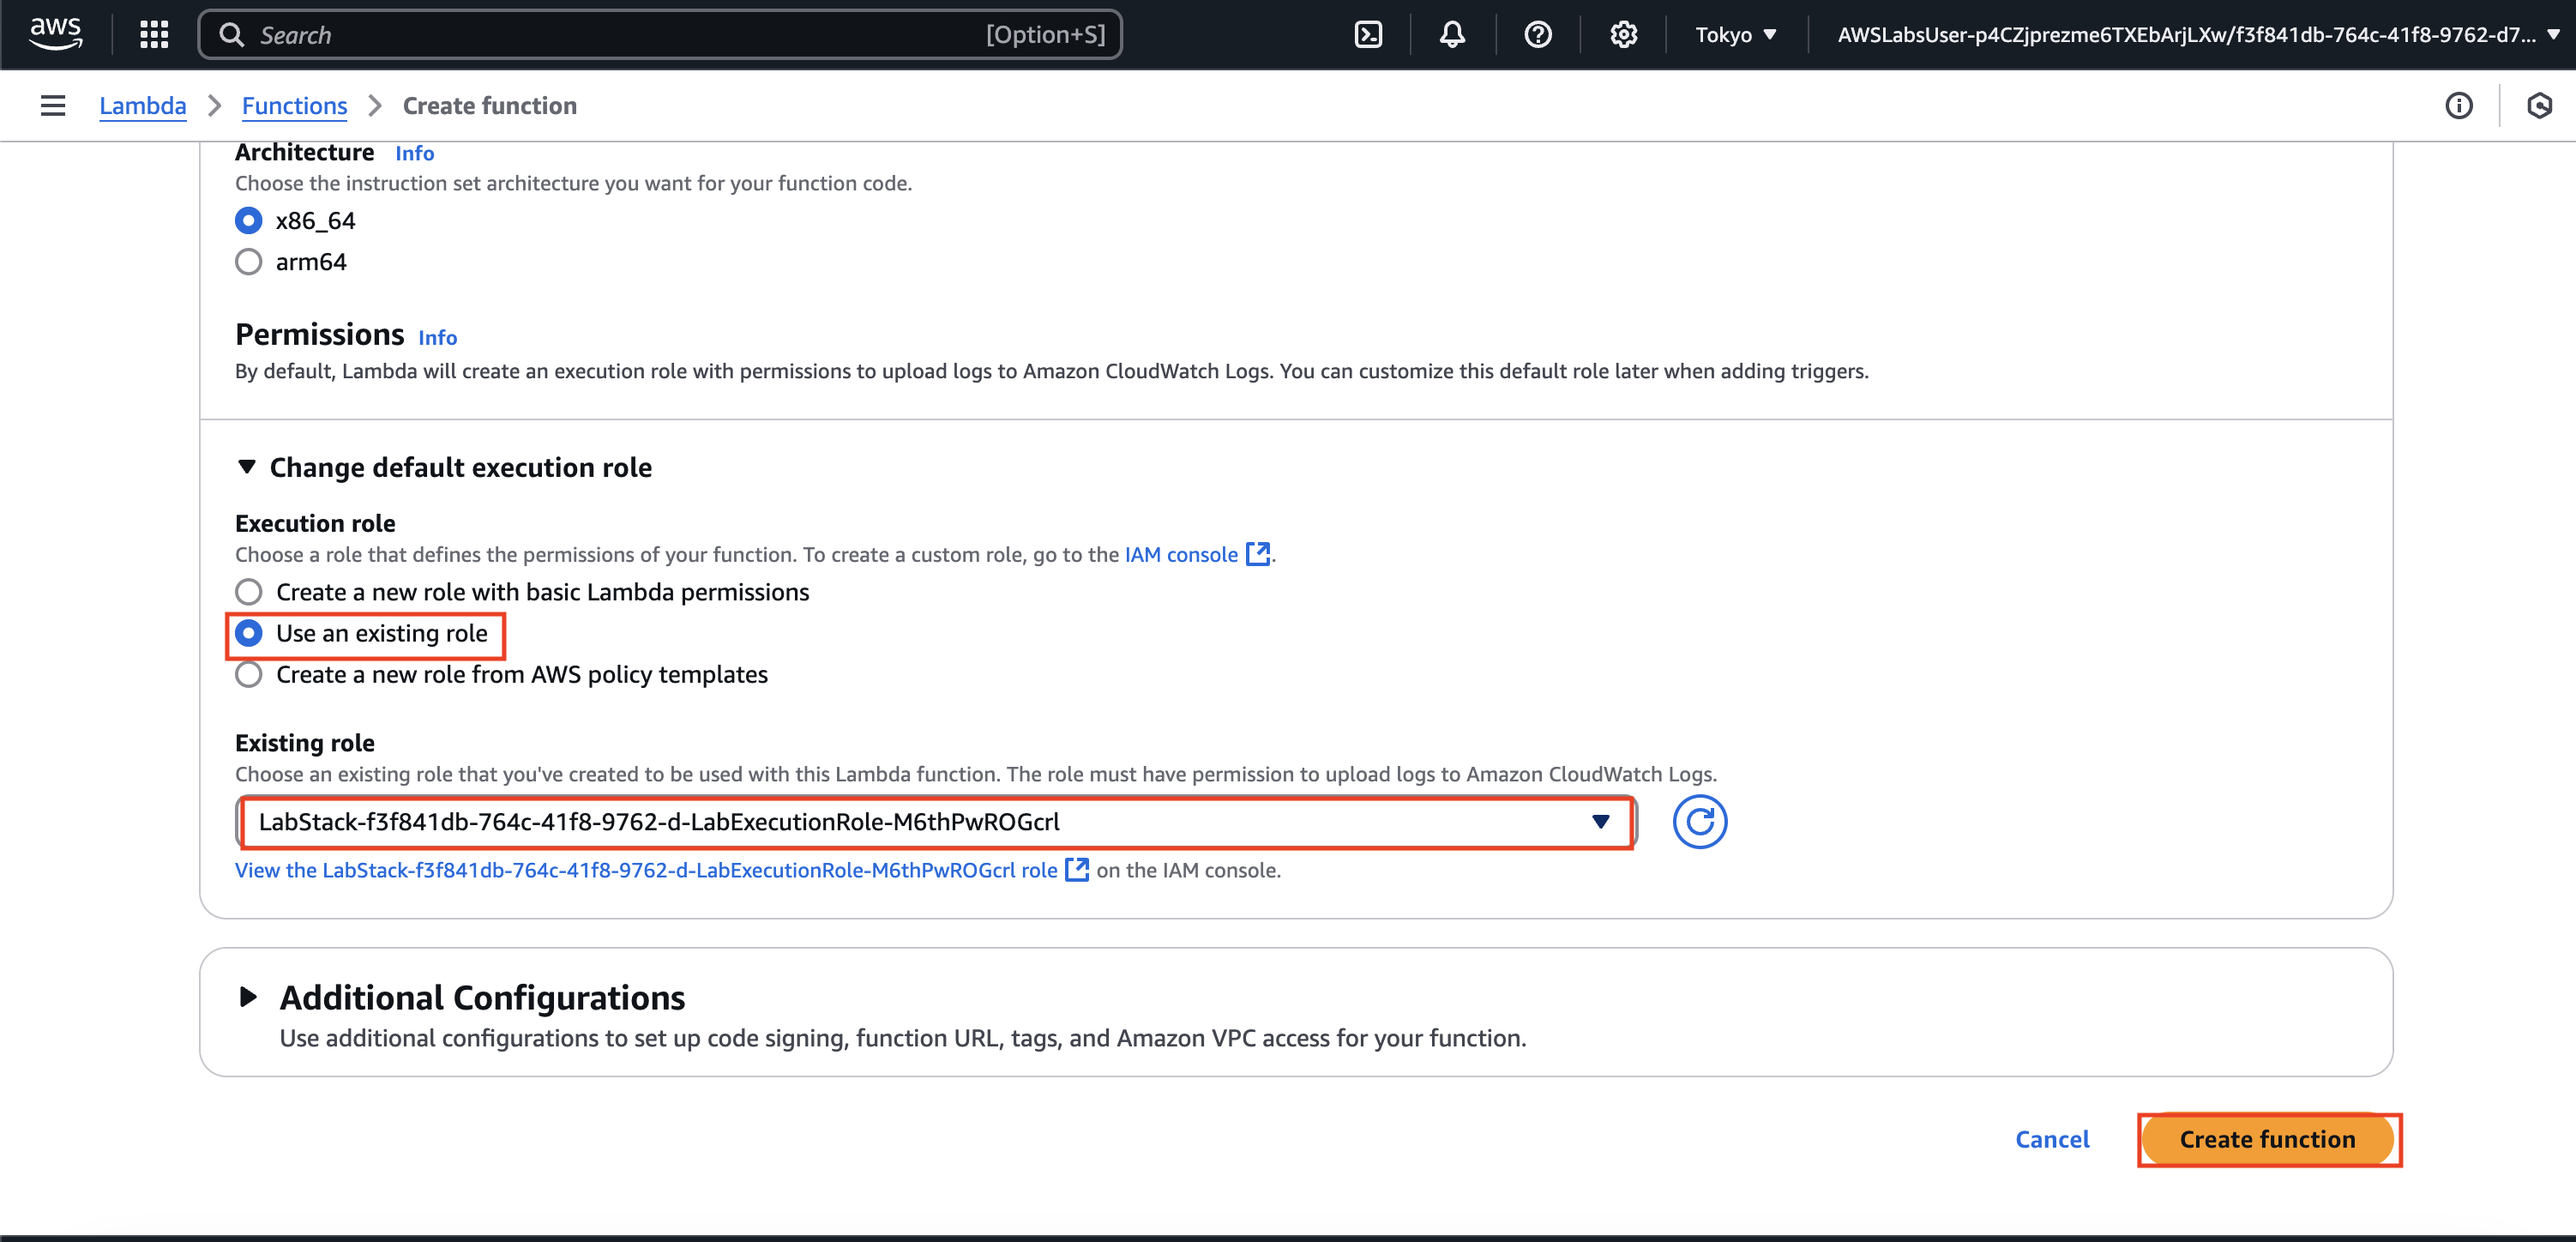Open the services grid menu icon
The width and height of the screenshot is (2576, 1242).
point(154,35)
